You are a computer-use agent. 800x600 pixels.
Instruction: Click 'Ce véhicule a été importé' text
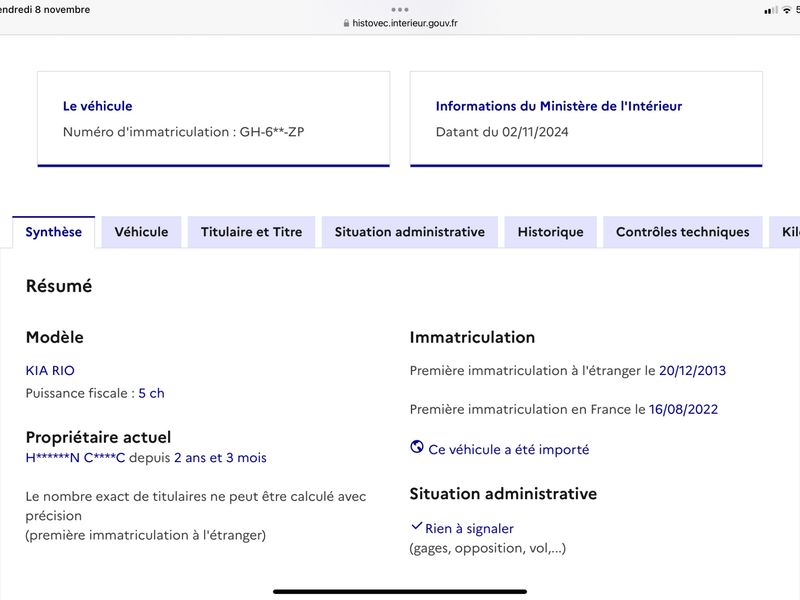coord(509,449)
